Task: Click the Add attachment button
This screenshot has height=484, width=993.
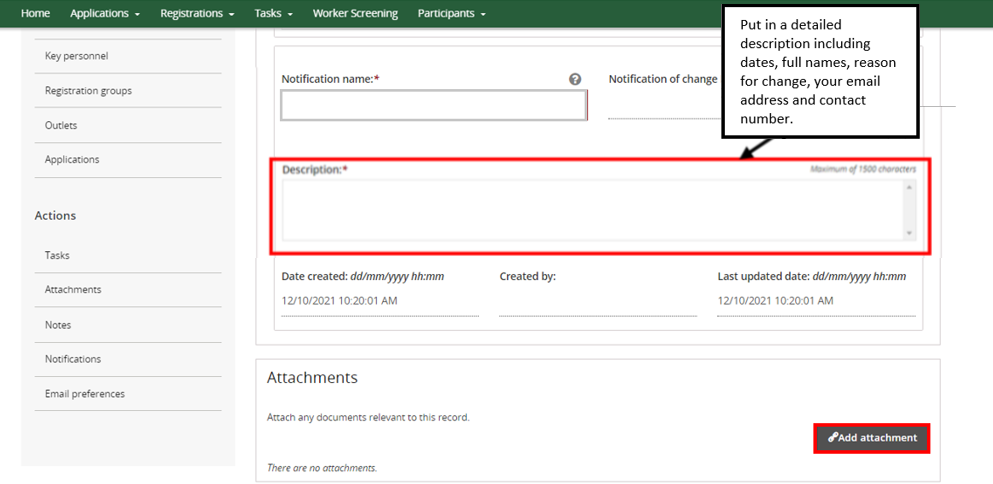Action: pyautogui.click(x=872, y=438)
